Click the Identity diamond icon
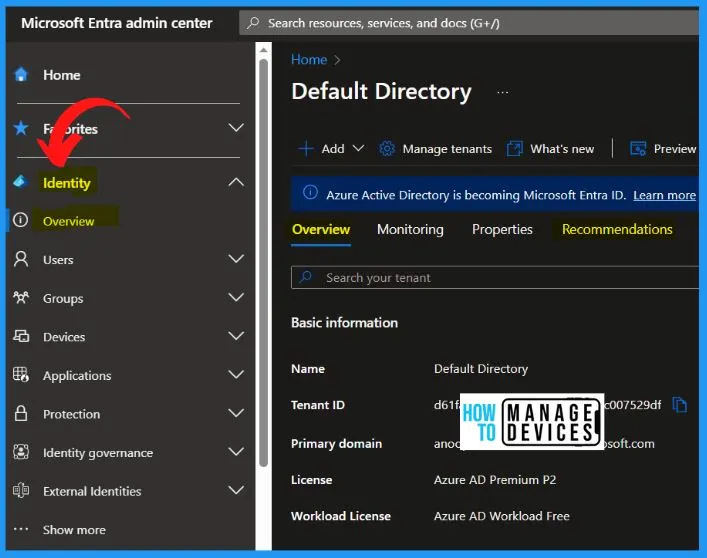This screenshot has height=558, width=707. pyautogui.click(x=20, y=182)
